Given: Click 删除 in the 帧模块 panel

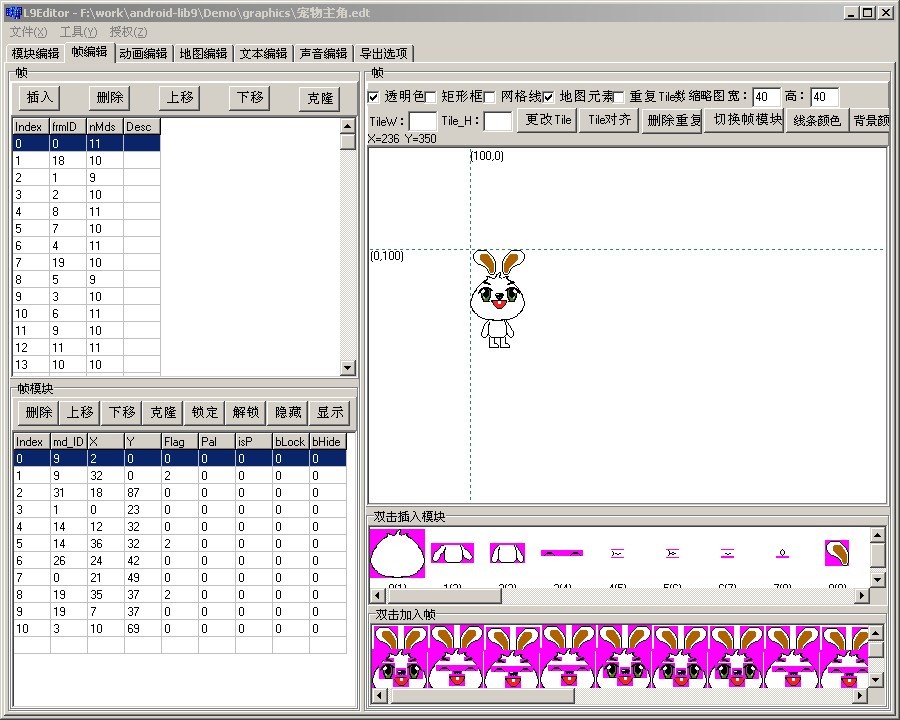Looking at the screenshot, I should click(38, 412).
